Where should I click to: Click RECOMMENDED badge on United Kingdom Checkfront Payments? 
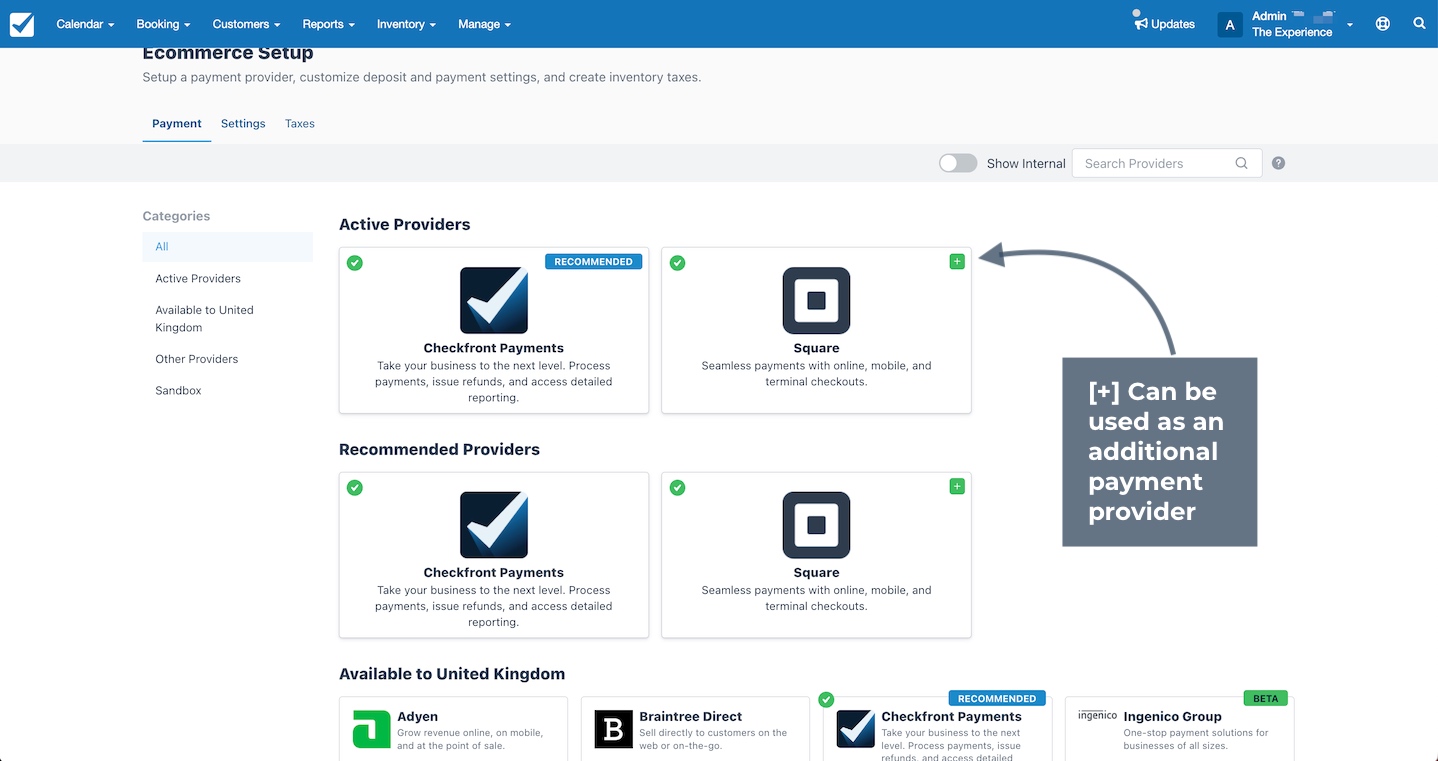[x=997, y=699]
